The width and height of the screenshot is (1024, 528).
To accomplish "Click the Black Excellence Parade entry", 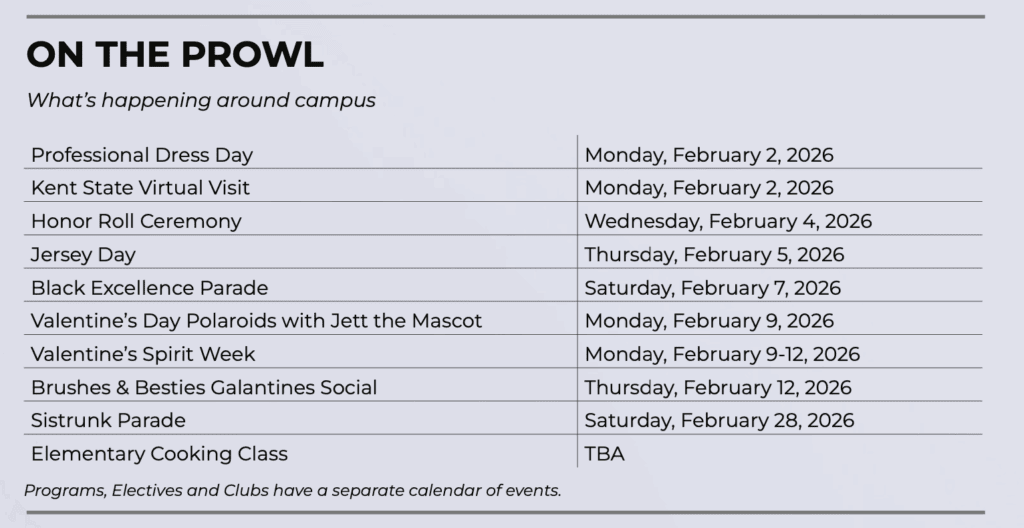I will pyautogui.click(x=150, y=288).
